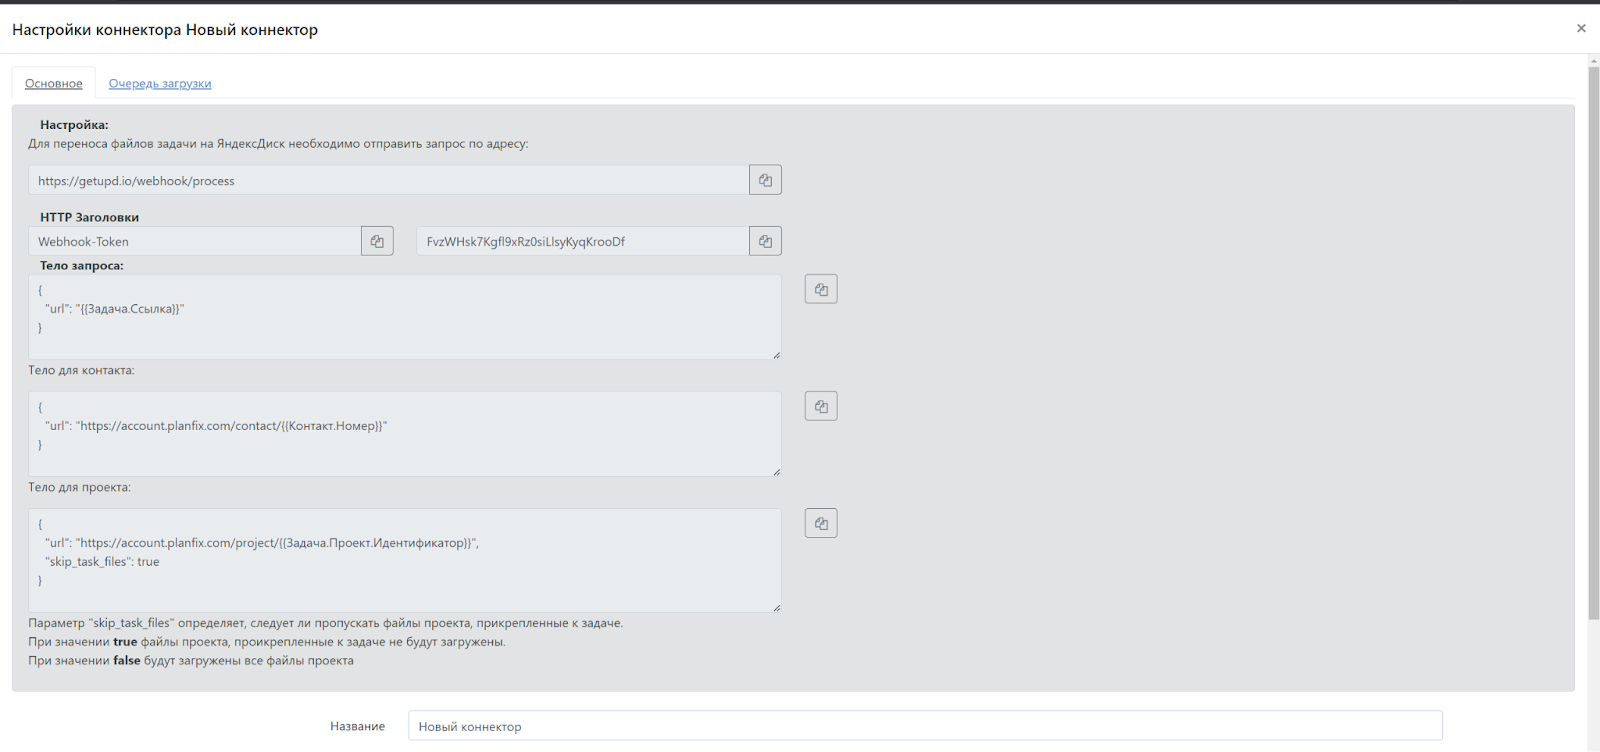Copy the Тело для контакта body
This screenshot has width=1600, height=752.
pyautogui.click(x=821, y=406)
